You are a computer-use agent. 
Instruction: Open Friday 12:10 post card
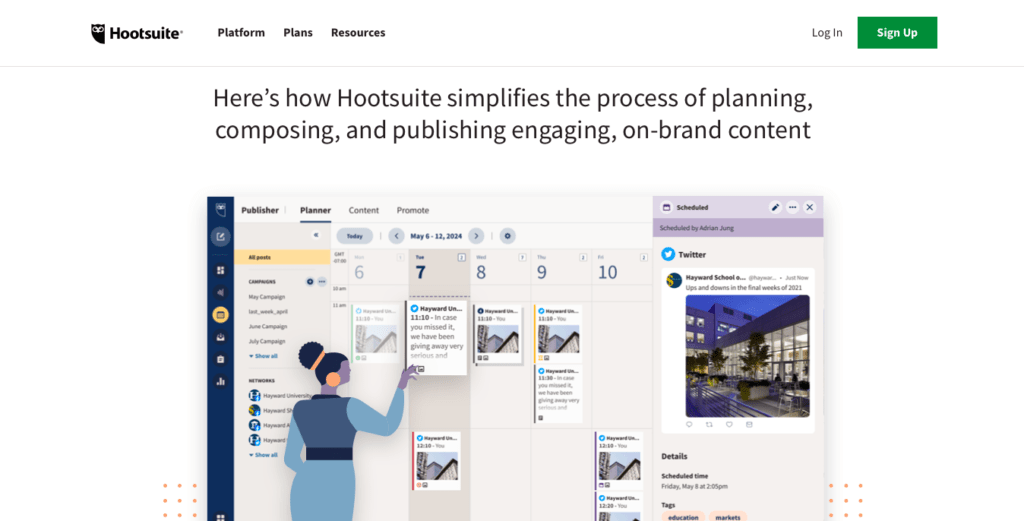[x=619, y=461]
